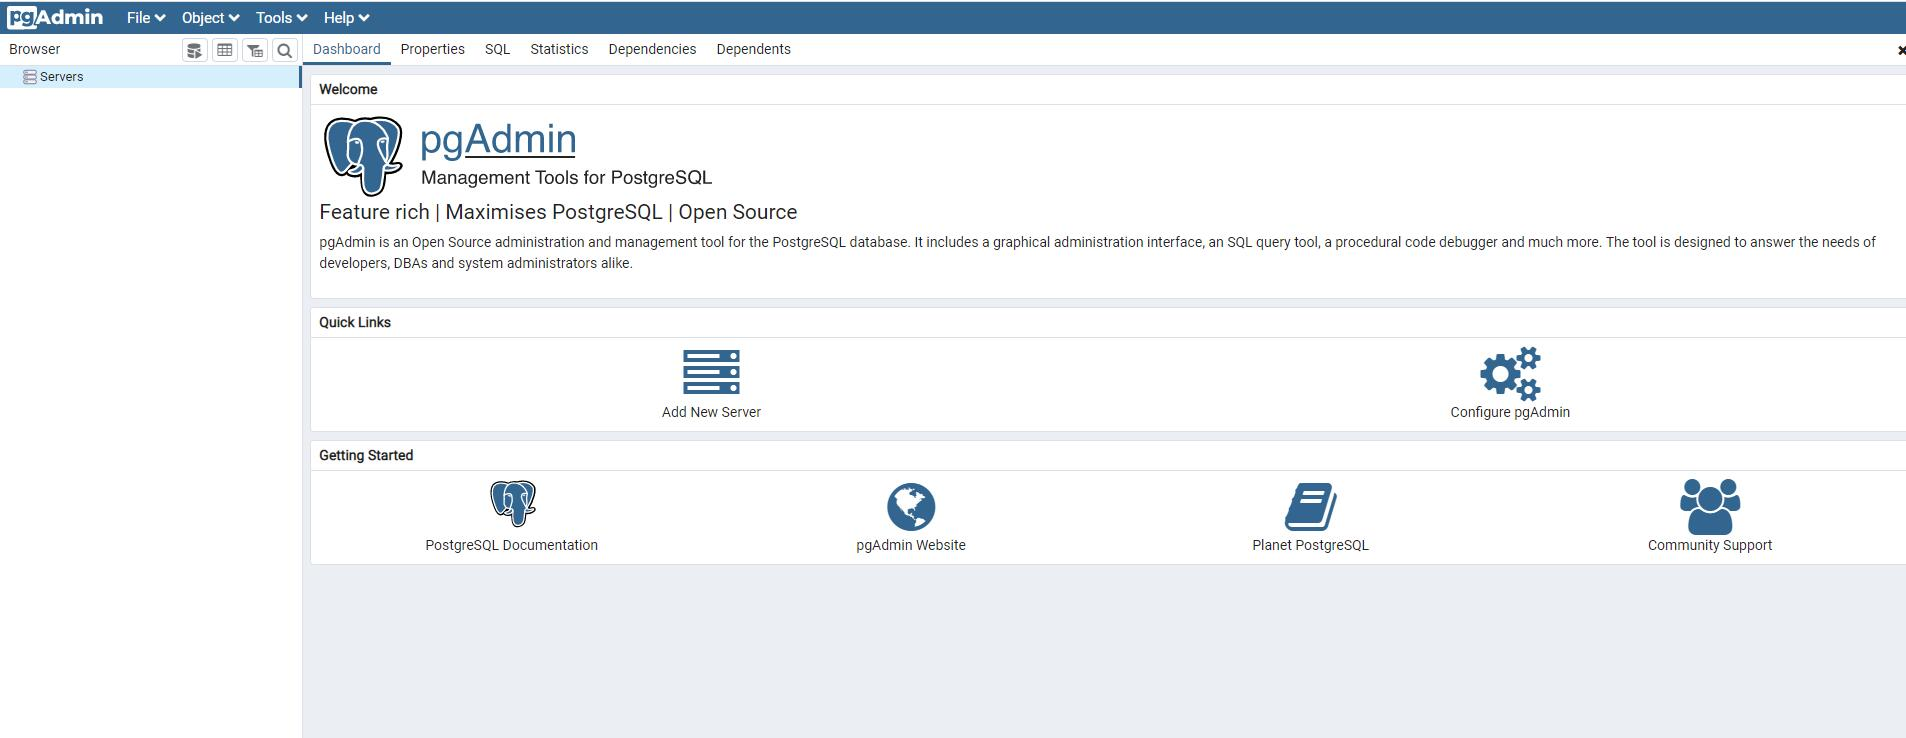Image resolution: width=1906 pixels, height=738 pixels.
Task: Click the View Data table icon
Action: click(x=225, y=50)
